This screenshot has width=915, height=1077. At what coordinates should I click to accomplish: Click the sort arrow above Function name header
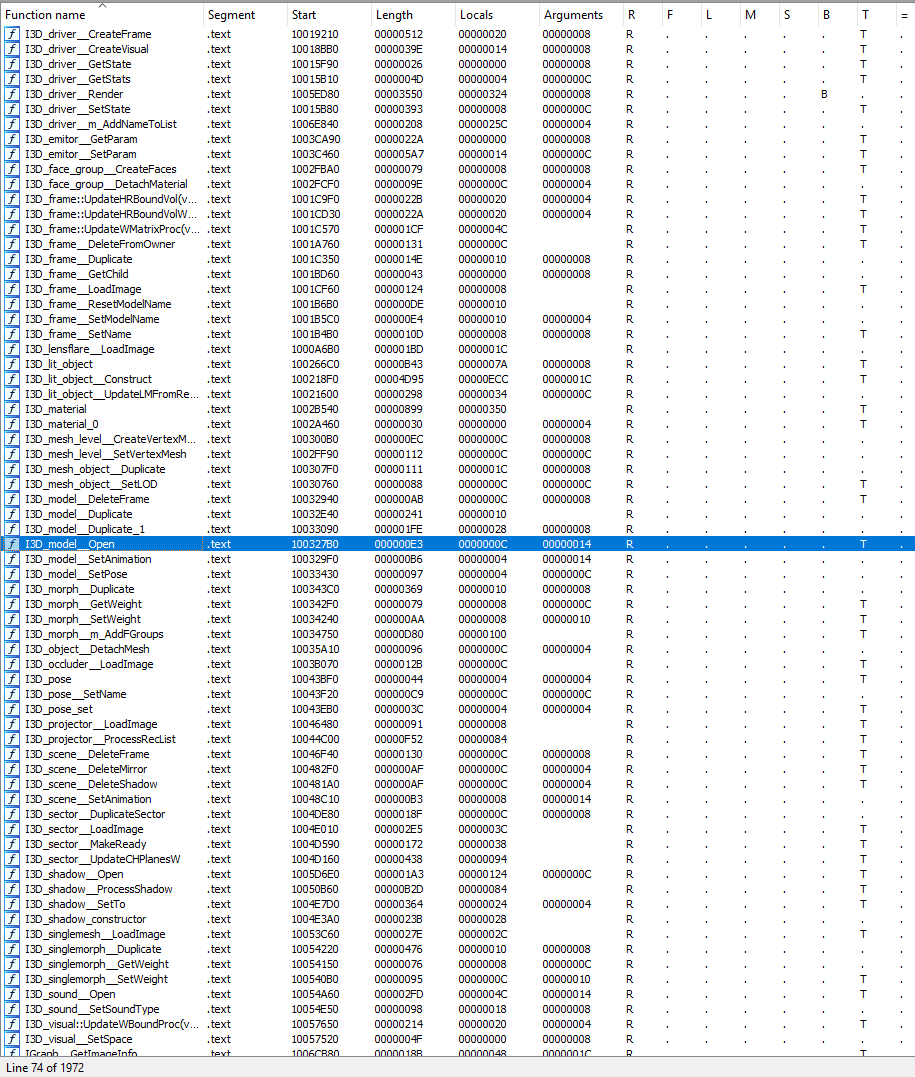pos(102,5)
